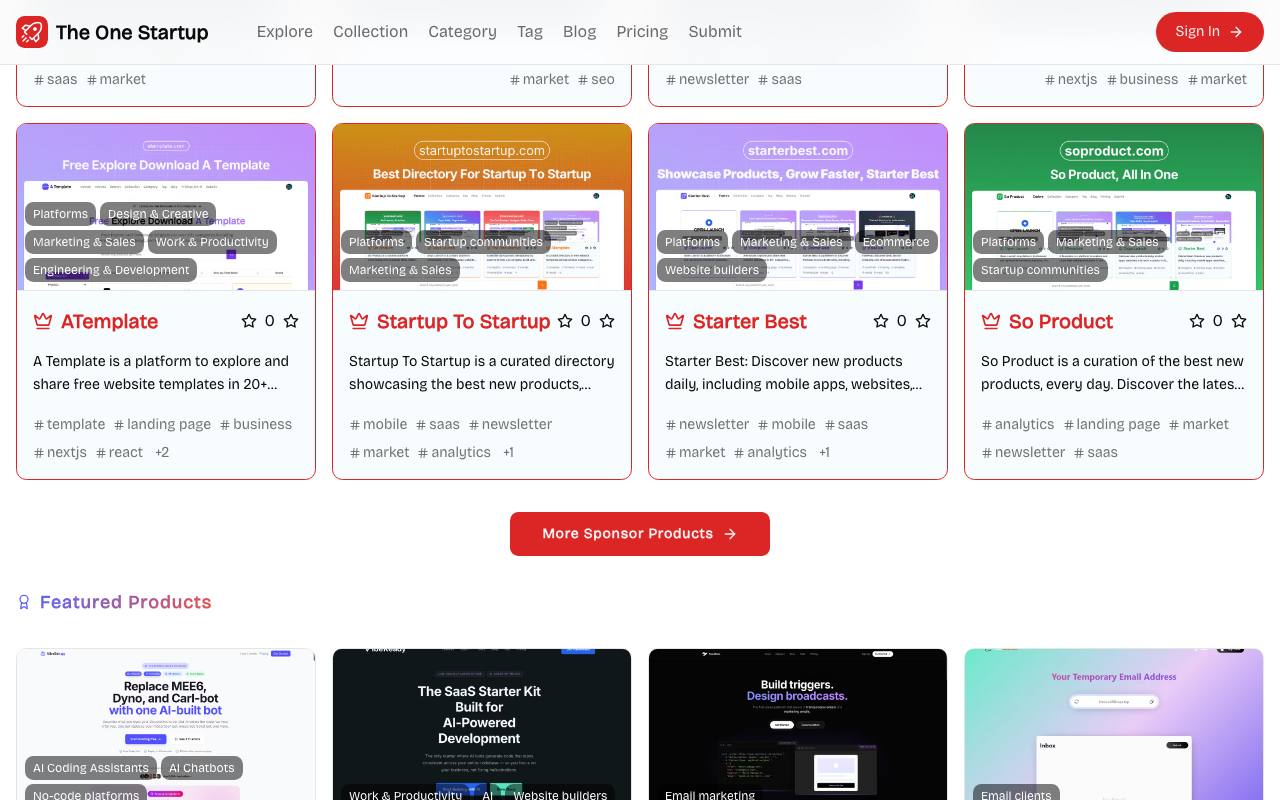
Task: Click the star icon before Starter Best's 0 count
Action: pyautogui.click(x=881, y=321)
